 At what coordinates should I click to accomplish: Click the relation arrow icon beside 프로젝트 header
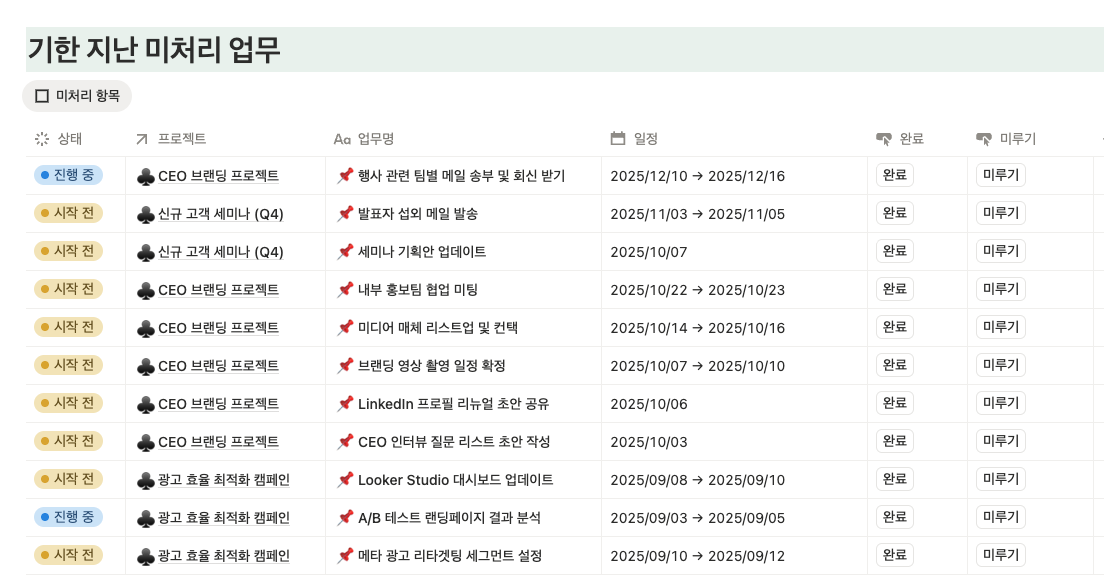(141, 139)
